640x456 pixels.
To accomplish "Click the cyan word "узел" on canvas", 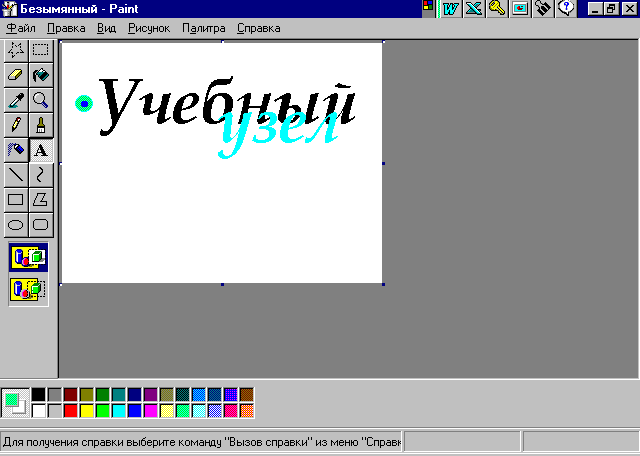I will 278,133.
